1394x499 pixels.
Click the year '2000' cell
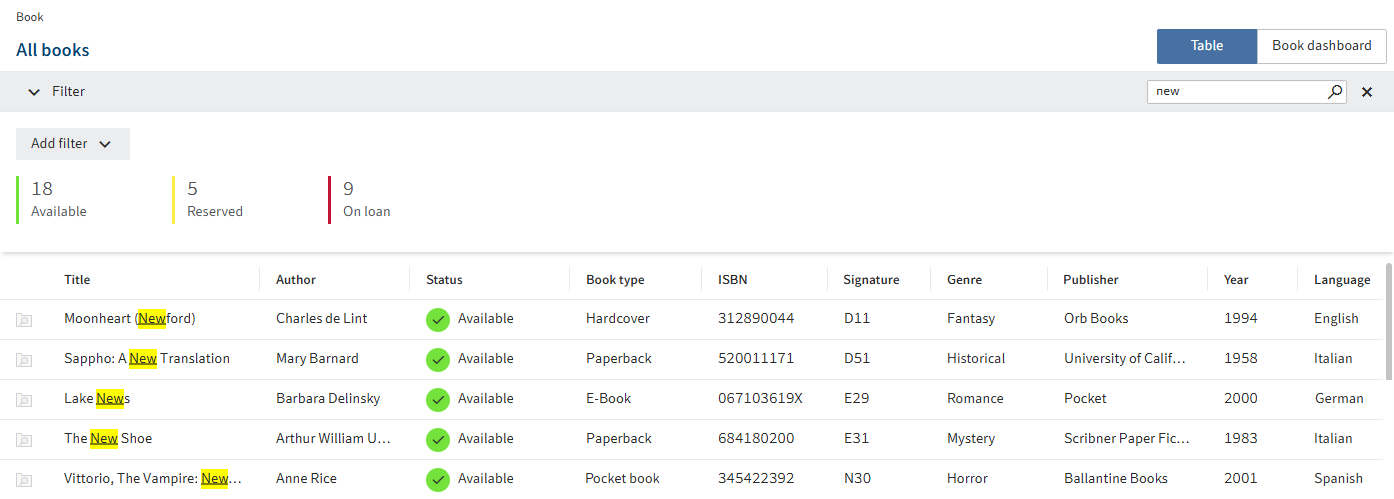coord(1241,399)
